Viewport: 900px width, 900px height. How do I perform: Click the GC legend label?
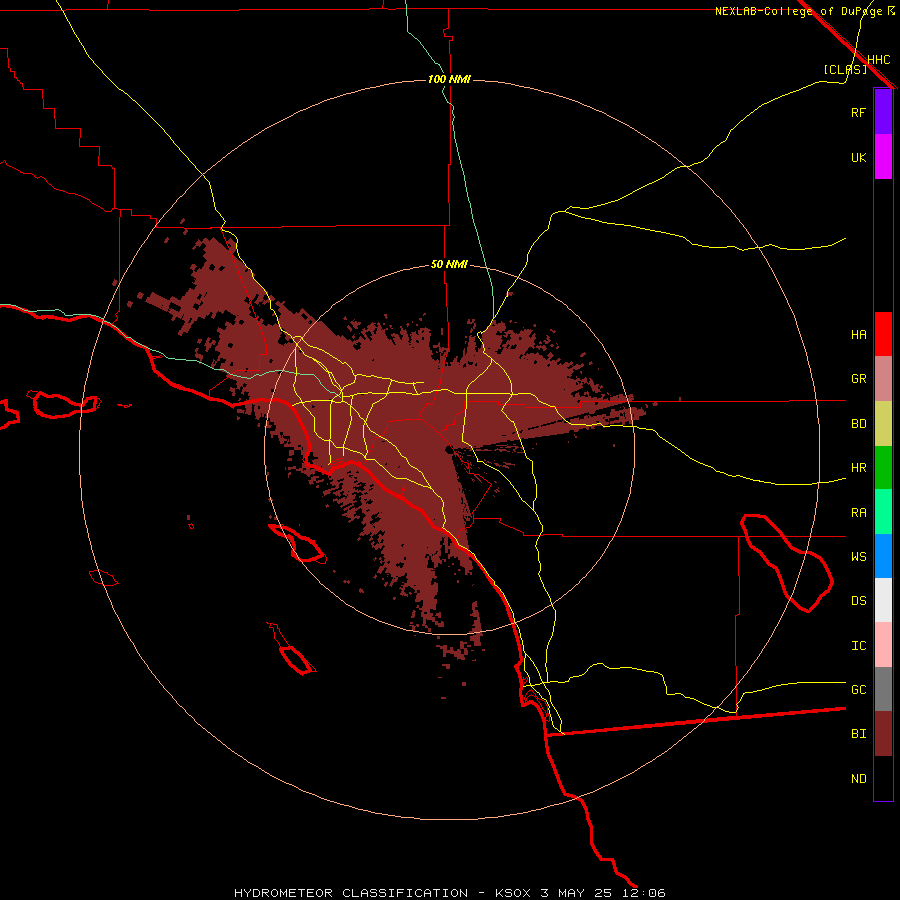[x=858, y=690]
